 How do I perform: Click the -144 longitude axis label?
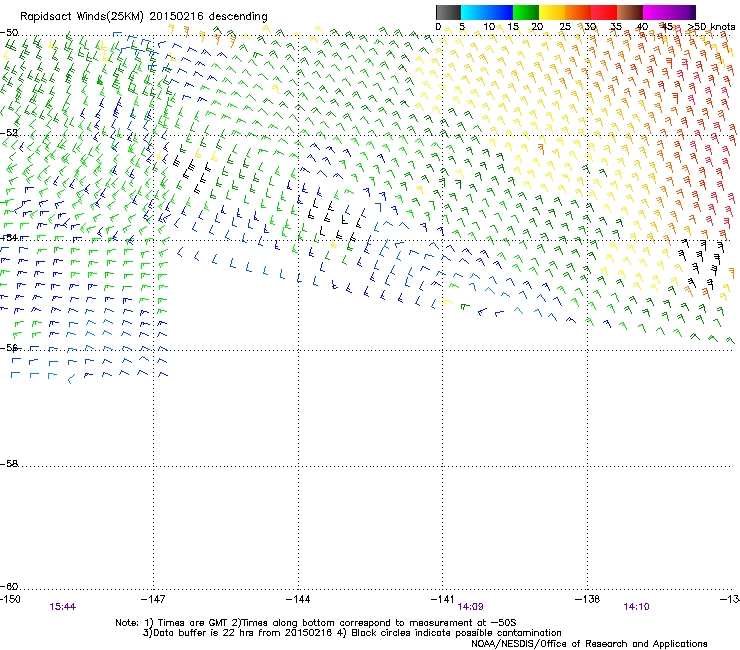(298, 599)
